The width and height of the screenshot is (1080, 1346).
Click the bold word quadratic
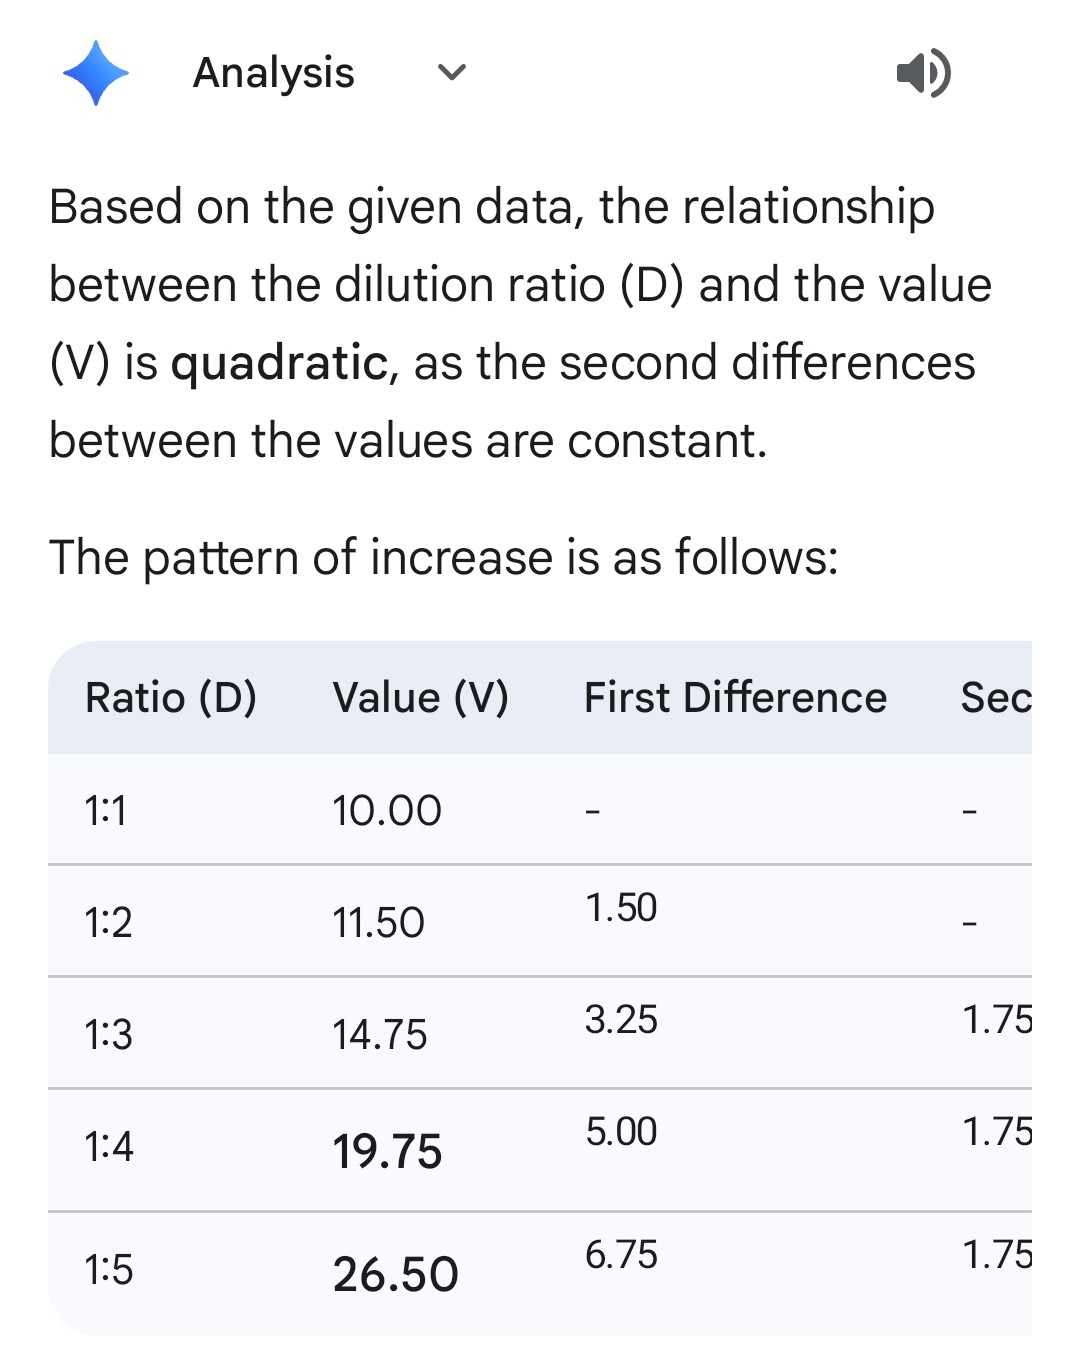pyautogui.click(x=279, y=363)
